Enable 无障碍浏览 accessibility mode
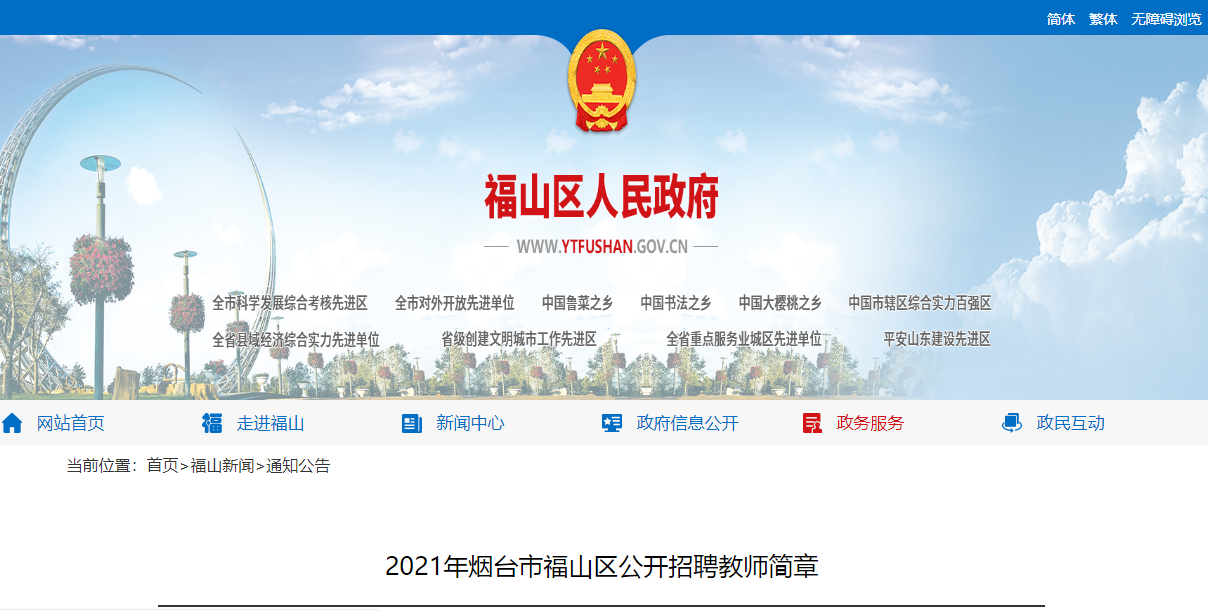 click(1166, 19)
